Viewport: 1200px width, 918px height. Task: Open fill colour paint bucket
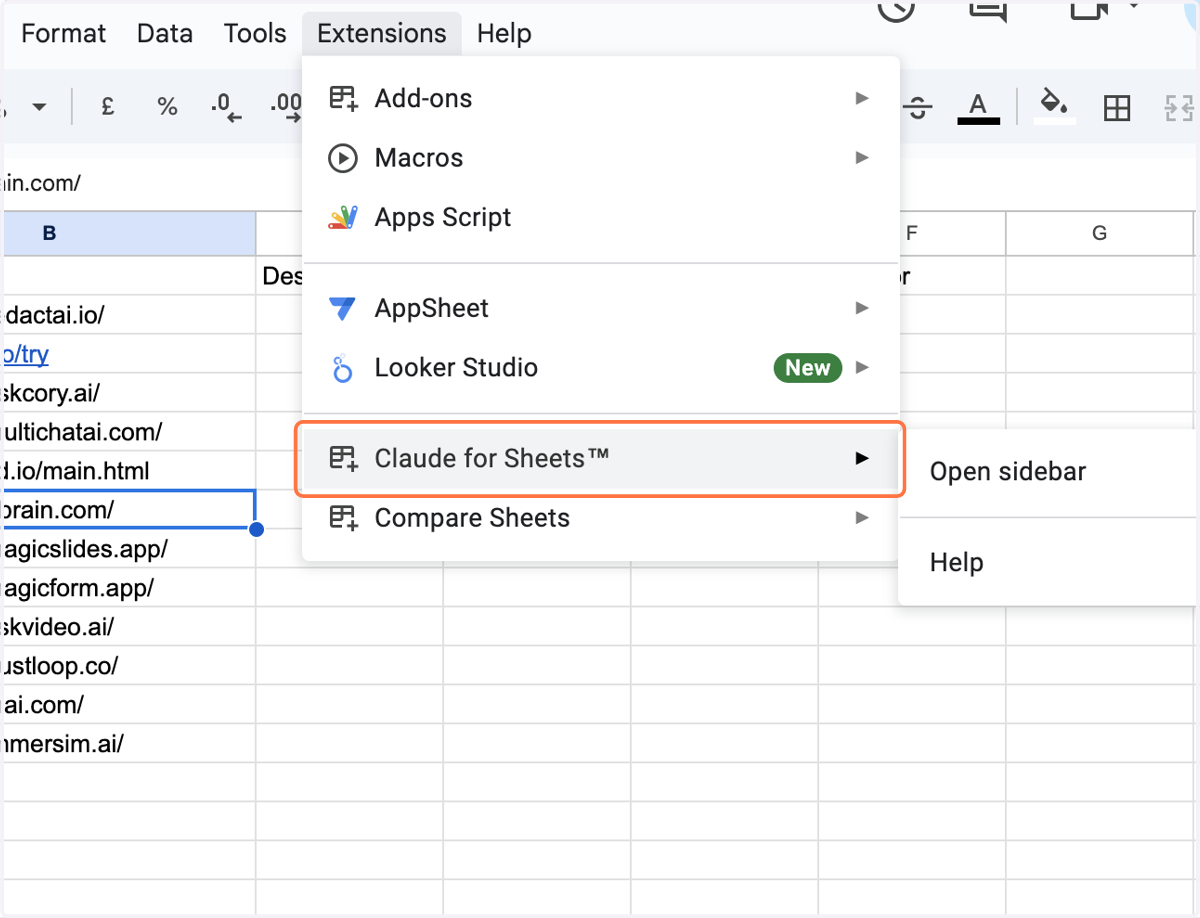tap(1055, 107)
